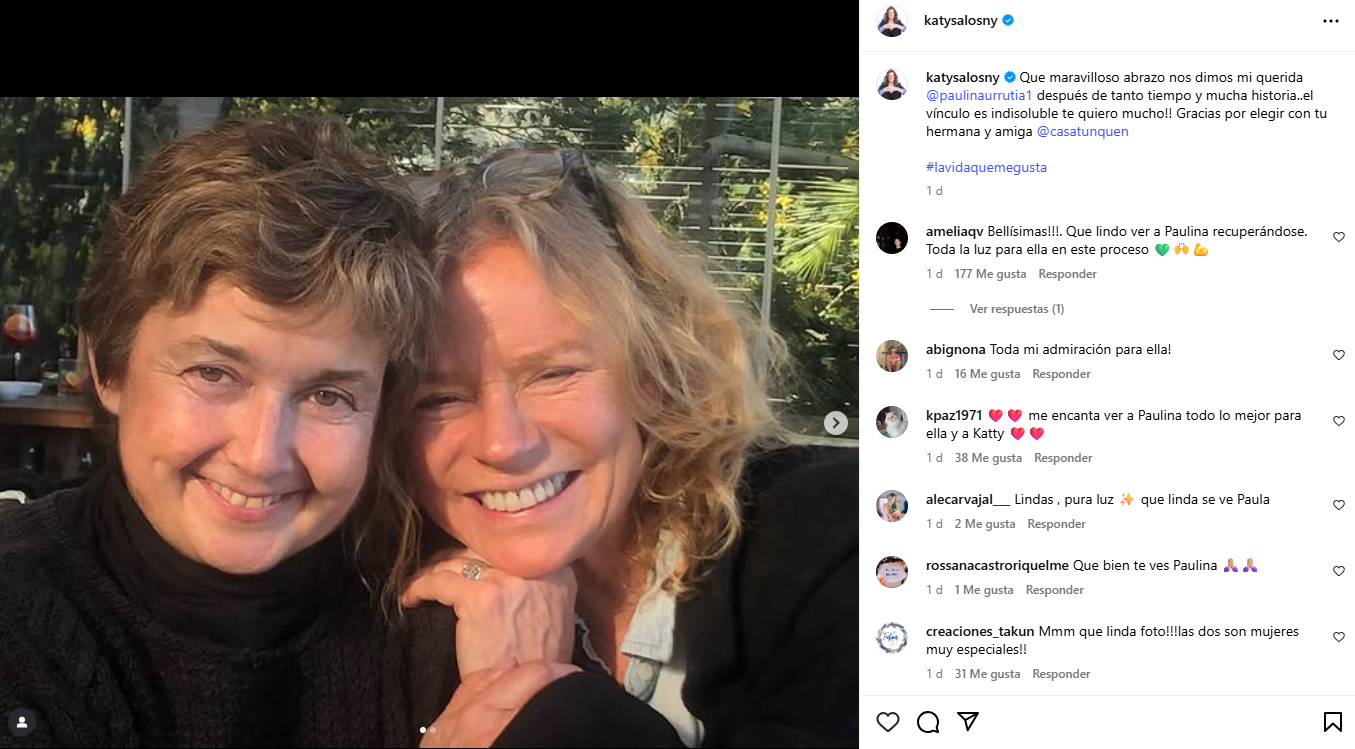Open the comment bubble icon
This screenshot has height=749, width=1355.
click(x=928, y=721)
